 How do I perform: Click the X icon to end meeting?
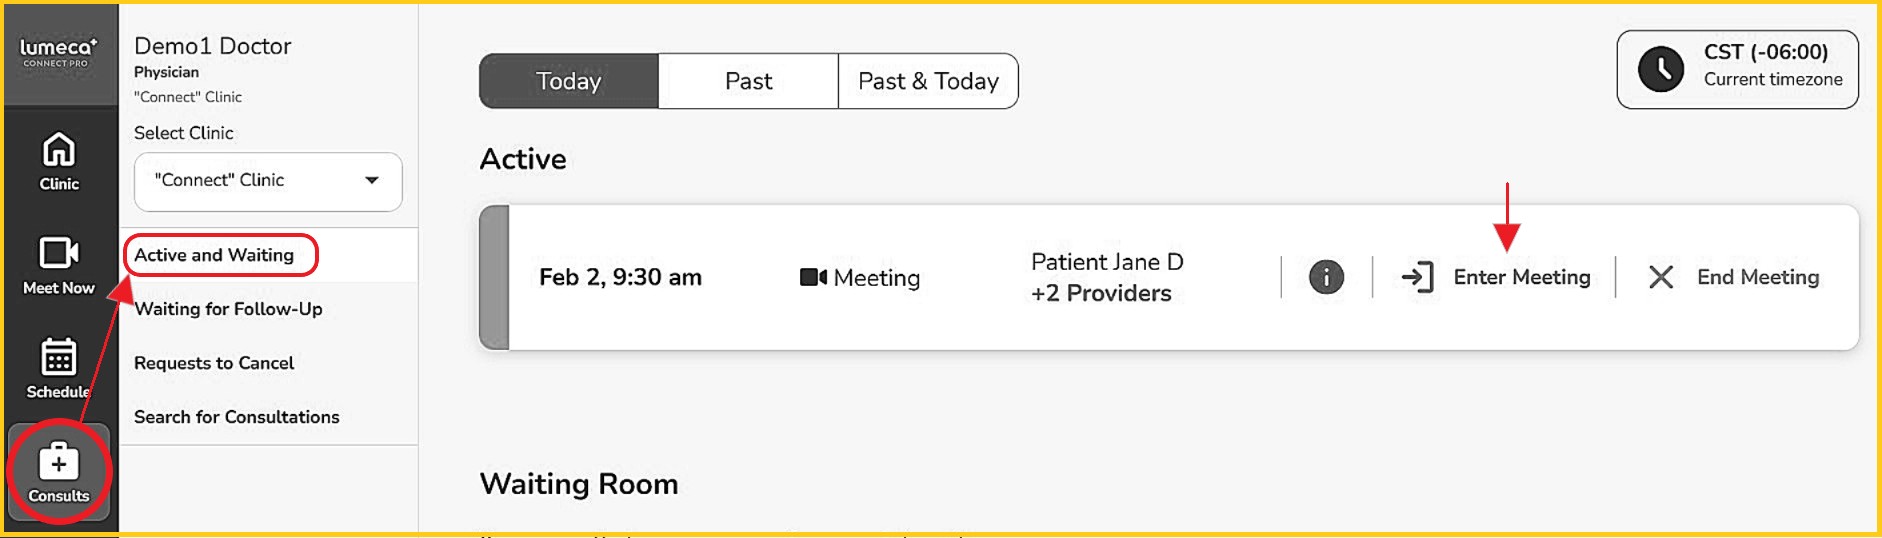(1661, 277)
